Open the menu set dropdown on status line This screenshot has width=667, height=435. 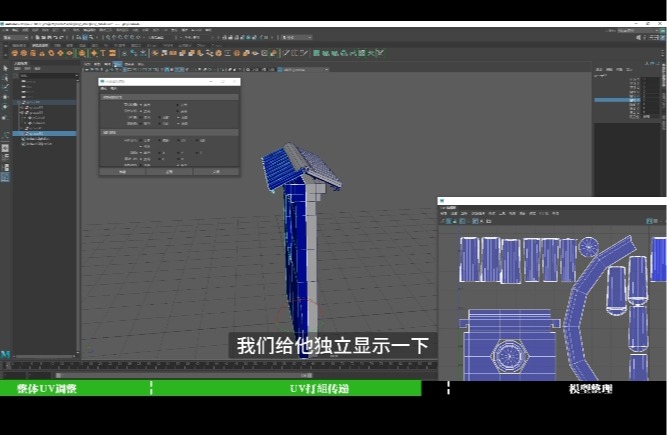[x=15, y=37]
